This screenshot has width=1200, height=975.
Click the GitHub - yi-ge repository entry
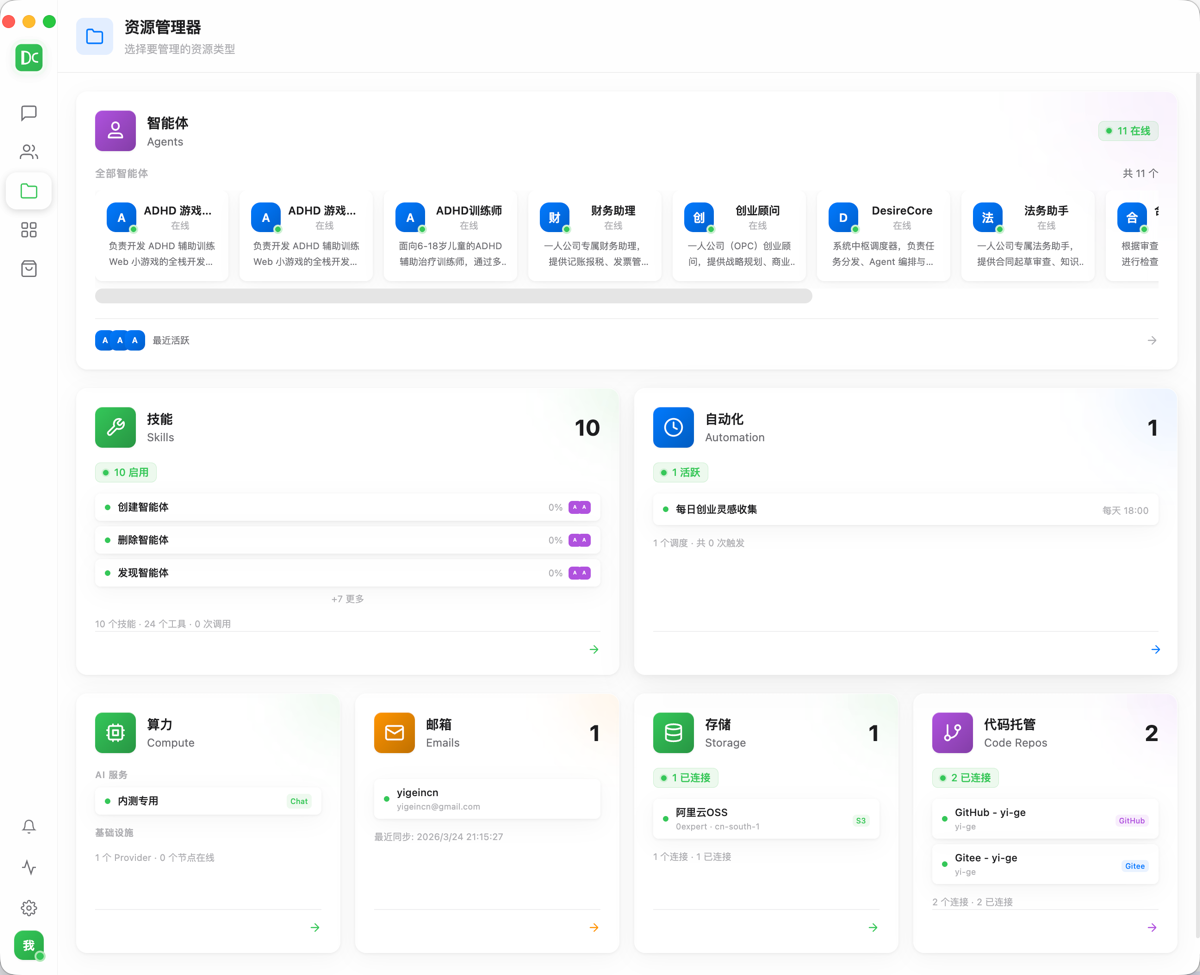pos(1044,818)
